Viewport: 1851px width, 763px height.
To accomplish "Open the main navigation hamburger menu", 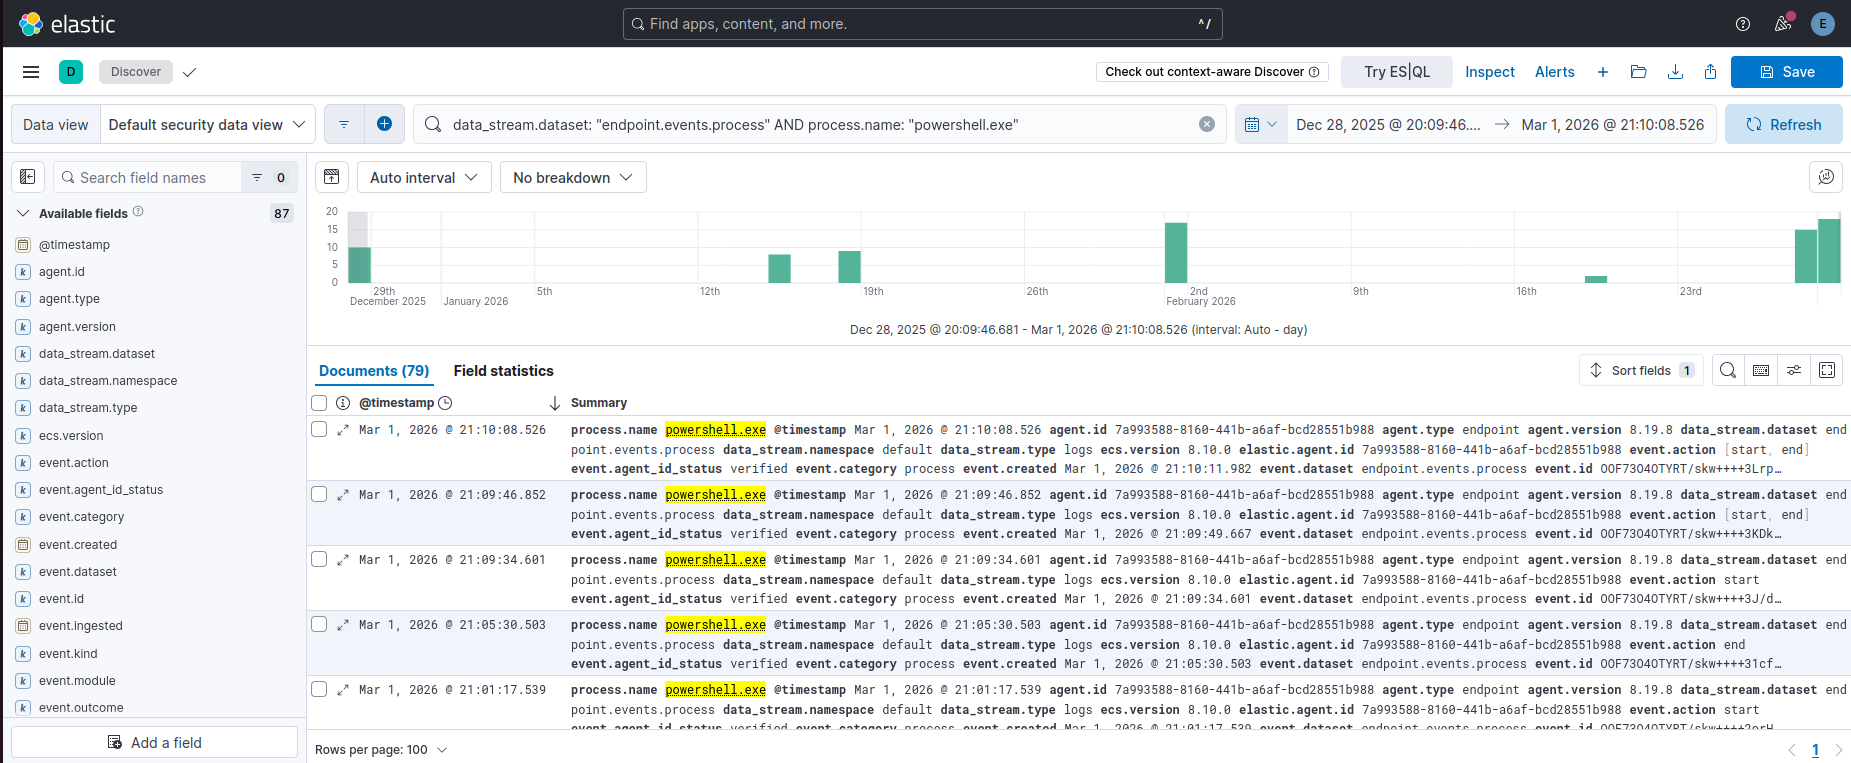I will click(31, 72).
